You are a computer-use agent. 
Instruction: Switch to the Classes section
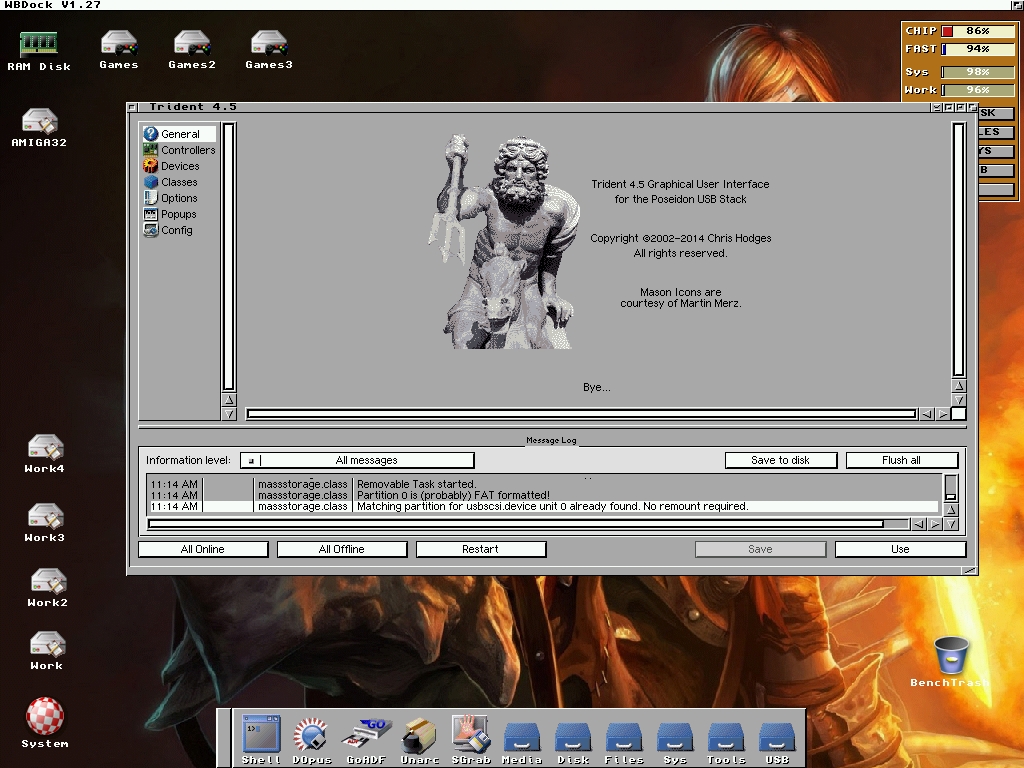tap(179, 182)
